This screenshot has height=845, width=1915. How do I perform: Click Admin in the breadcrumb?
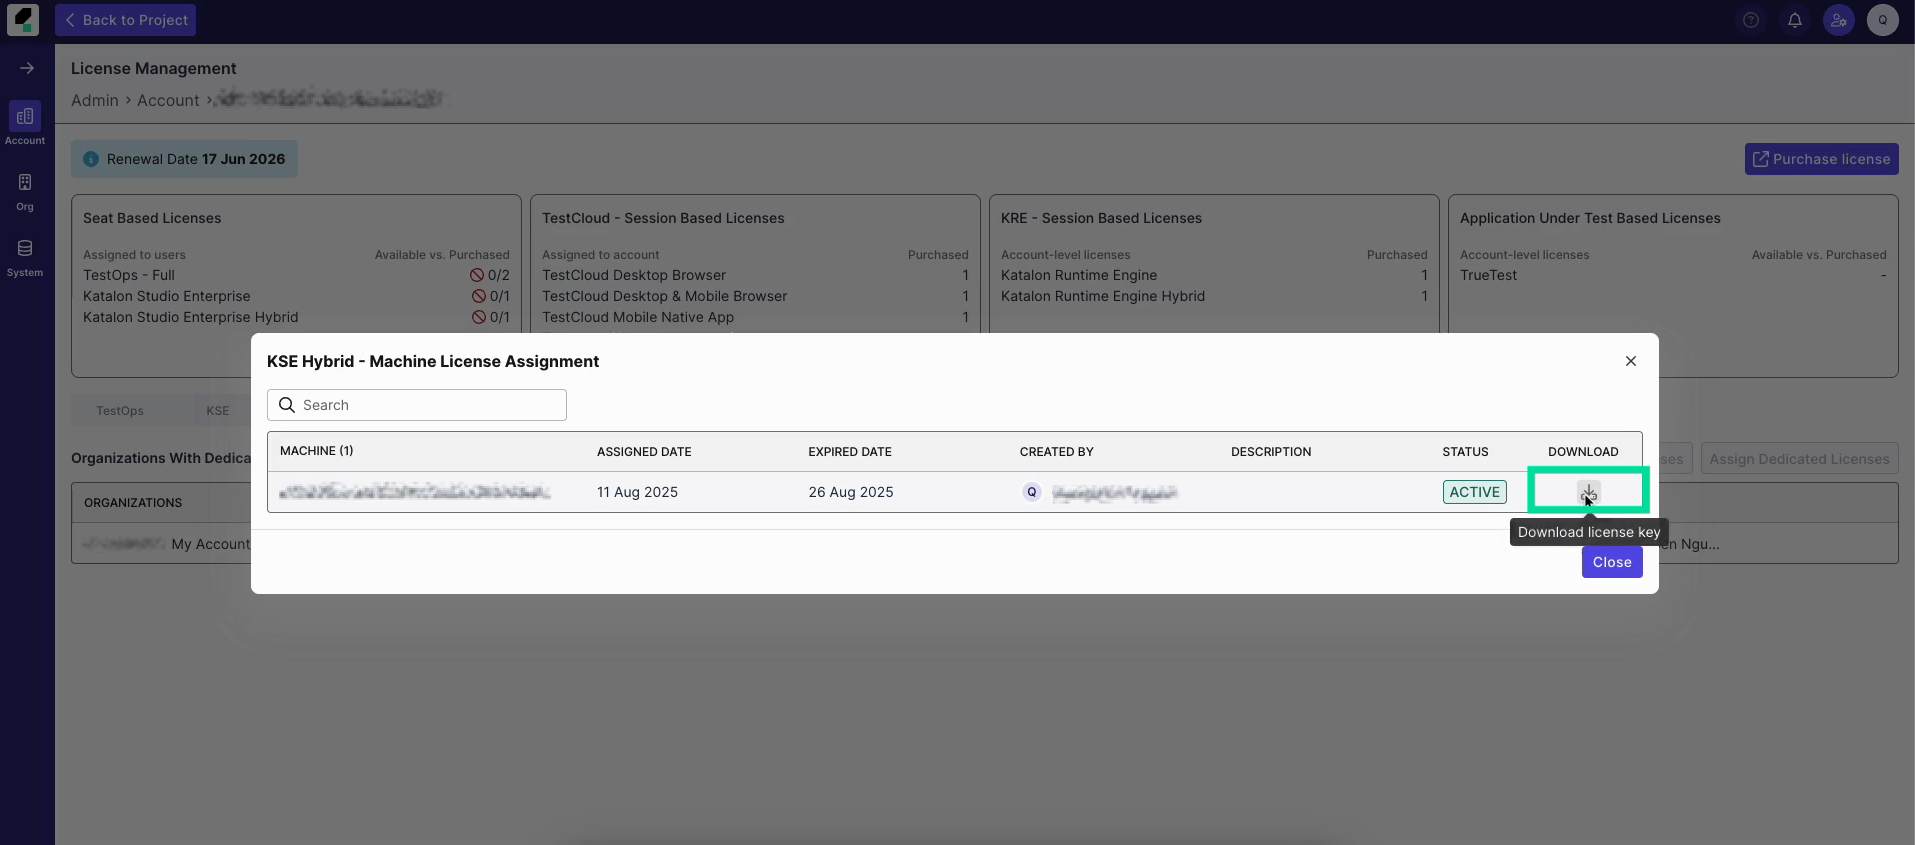pyautogui.click(x=95, y=100)
